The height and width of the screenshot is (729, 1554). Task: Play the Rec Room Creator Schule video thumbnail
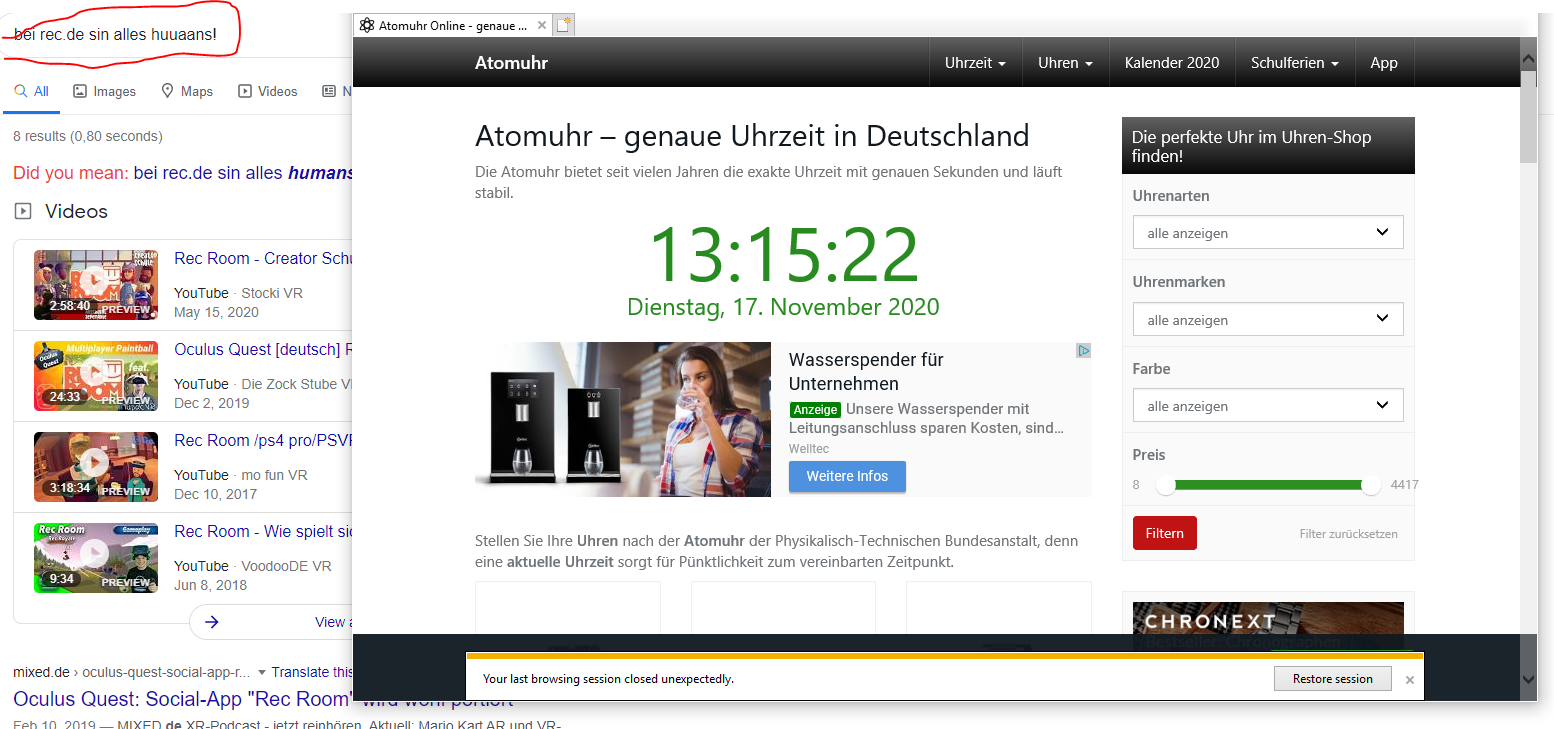pos(96,285)
